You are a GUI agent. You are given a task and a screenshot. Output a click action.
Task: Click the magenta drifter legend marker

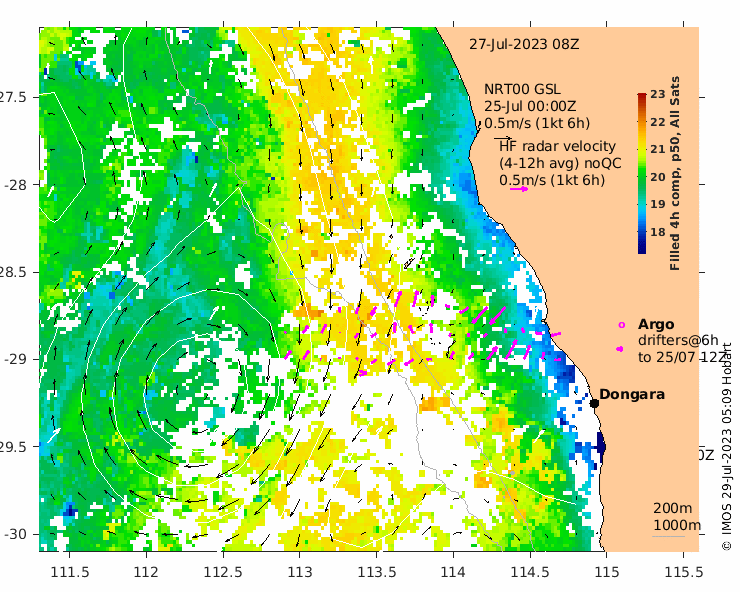pyautogui.click(x=620, y=349)
